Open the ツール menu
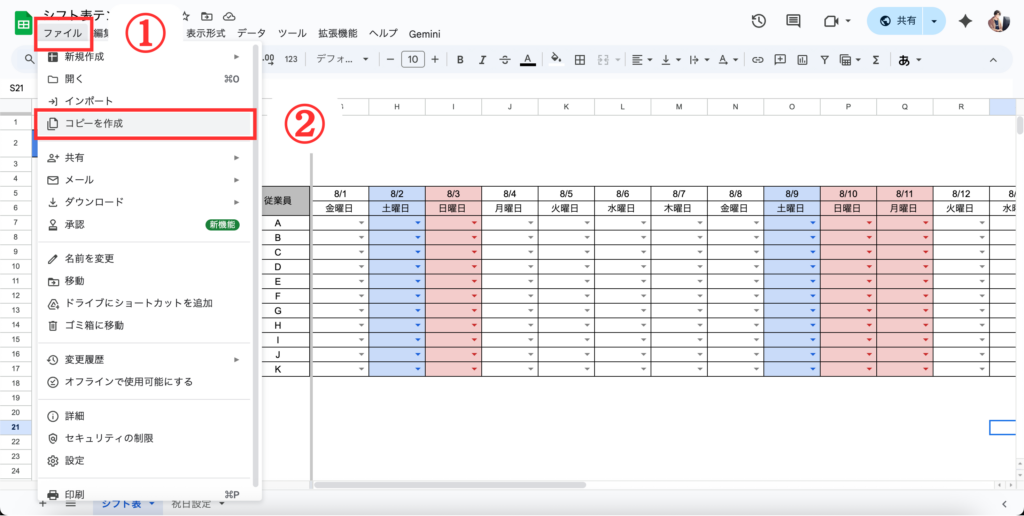1024x516 pixels. [x=291, y=33]
